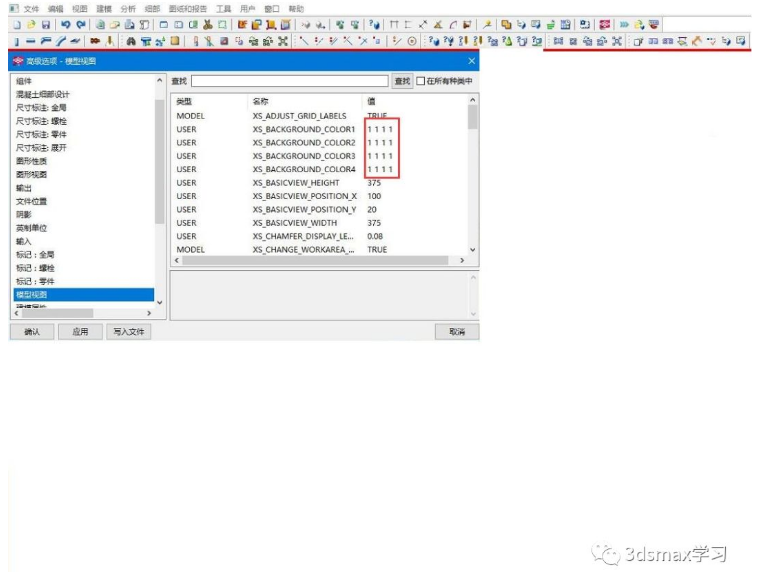Image resolution: width=758 pixels, height=572 pixels.
Task: Open the 图纸和报告 menu
Action: [x=188, y=9]
